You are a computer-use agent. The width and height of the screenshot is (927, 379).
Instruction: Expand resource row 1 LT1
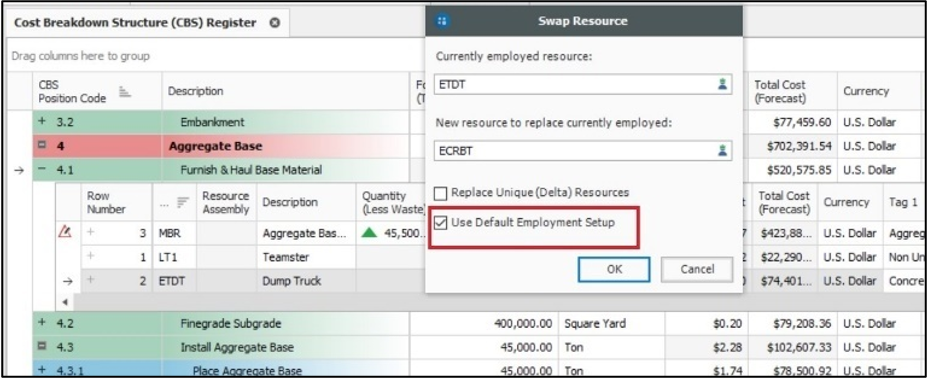click(x=90, y=257)
